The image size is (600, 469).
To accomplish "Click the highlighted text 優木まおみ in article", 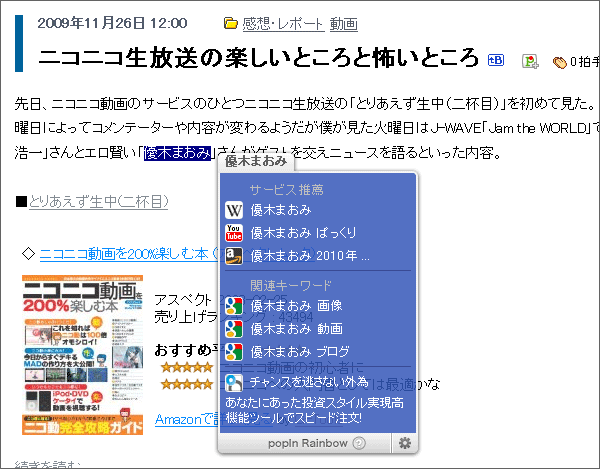I will (177, 153).
